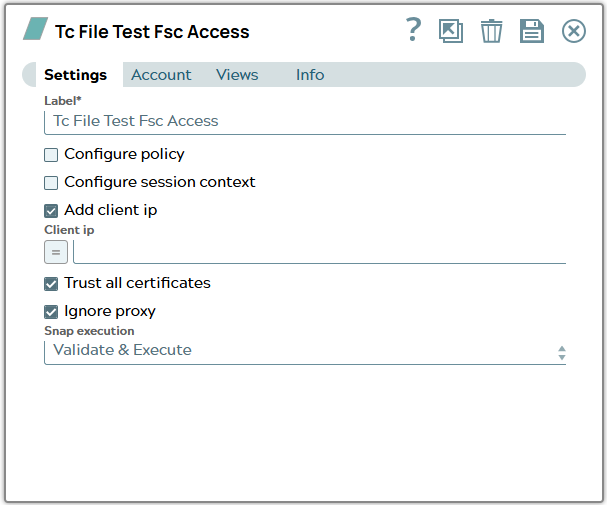Image resolution: width=607 pixels, height=505 pixels.
Task: Uncheck Trust all certificates
Action: [51, 284]
